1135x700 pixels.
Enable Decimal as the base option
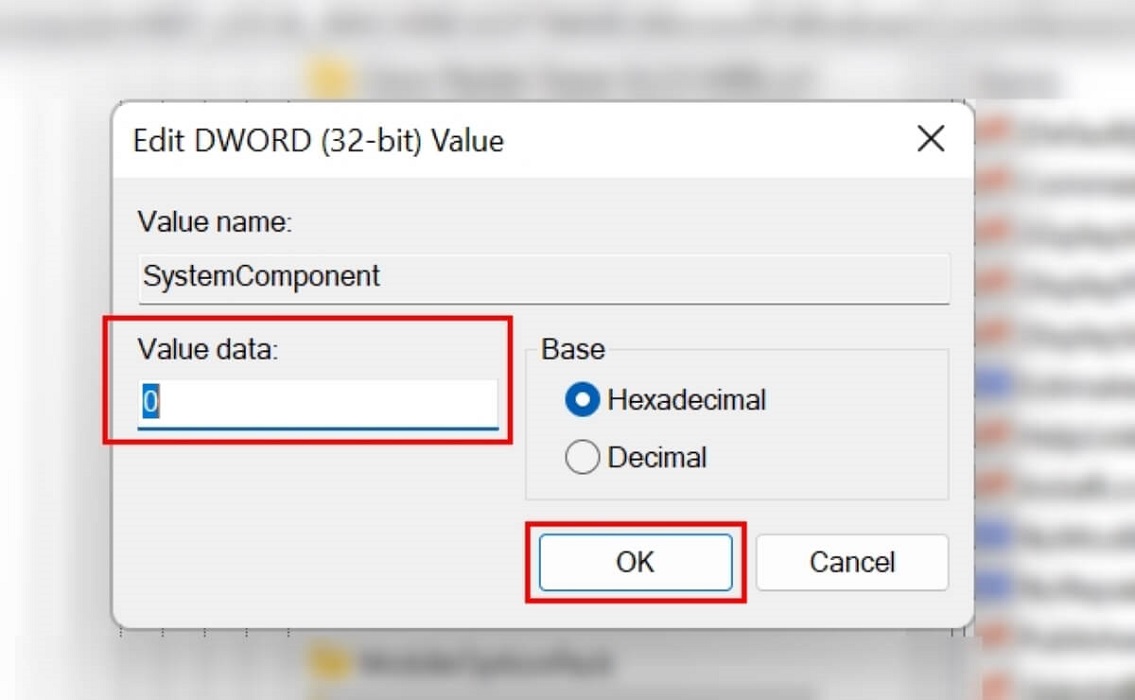(x=582, y=457)
